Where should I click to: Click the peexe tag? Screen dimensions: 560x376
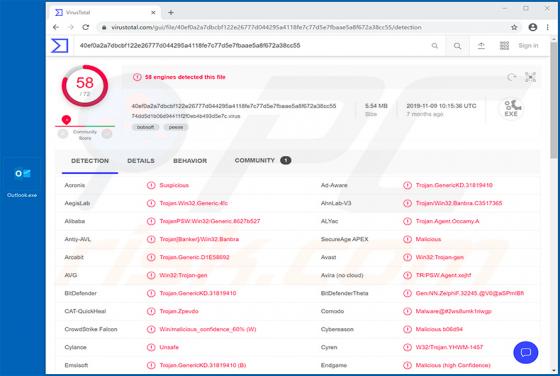[176, 127]
